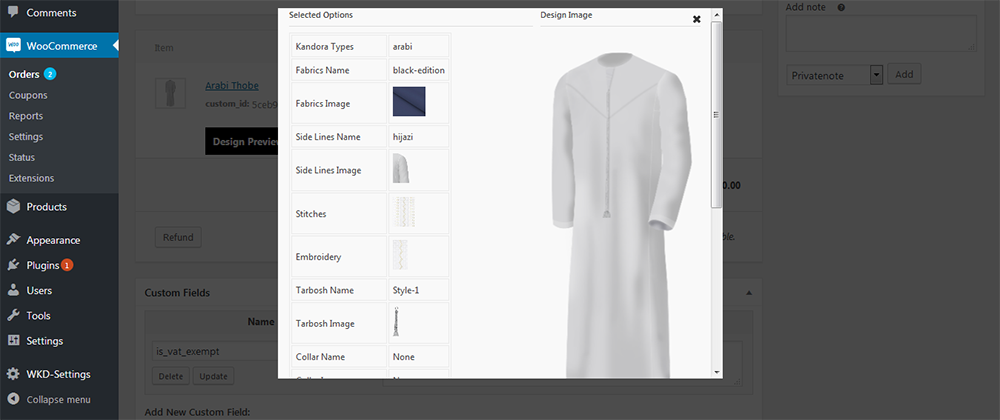
Task: Click the 'Collar Name' label cell
Action: (339, 356)
